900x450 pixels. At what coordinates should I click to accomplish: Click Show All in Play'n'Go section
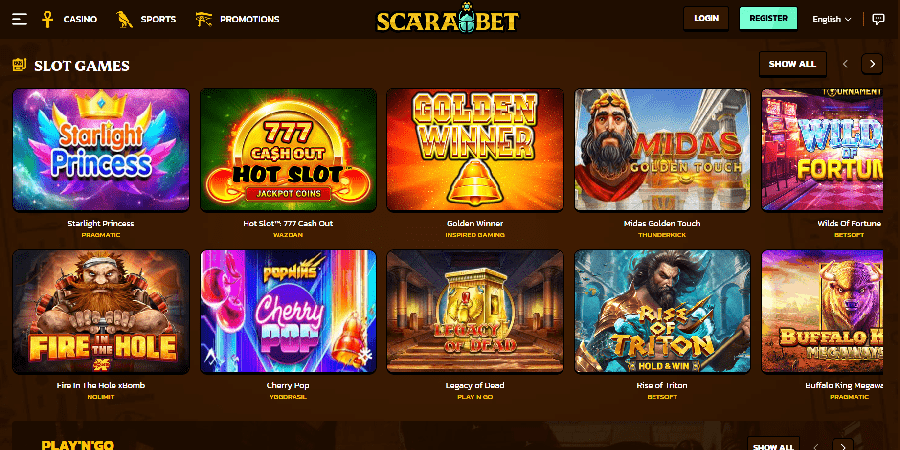tap(773, 447)
